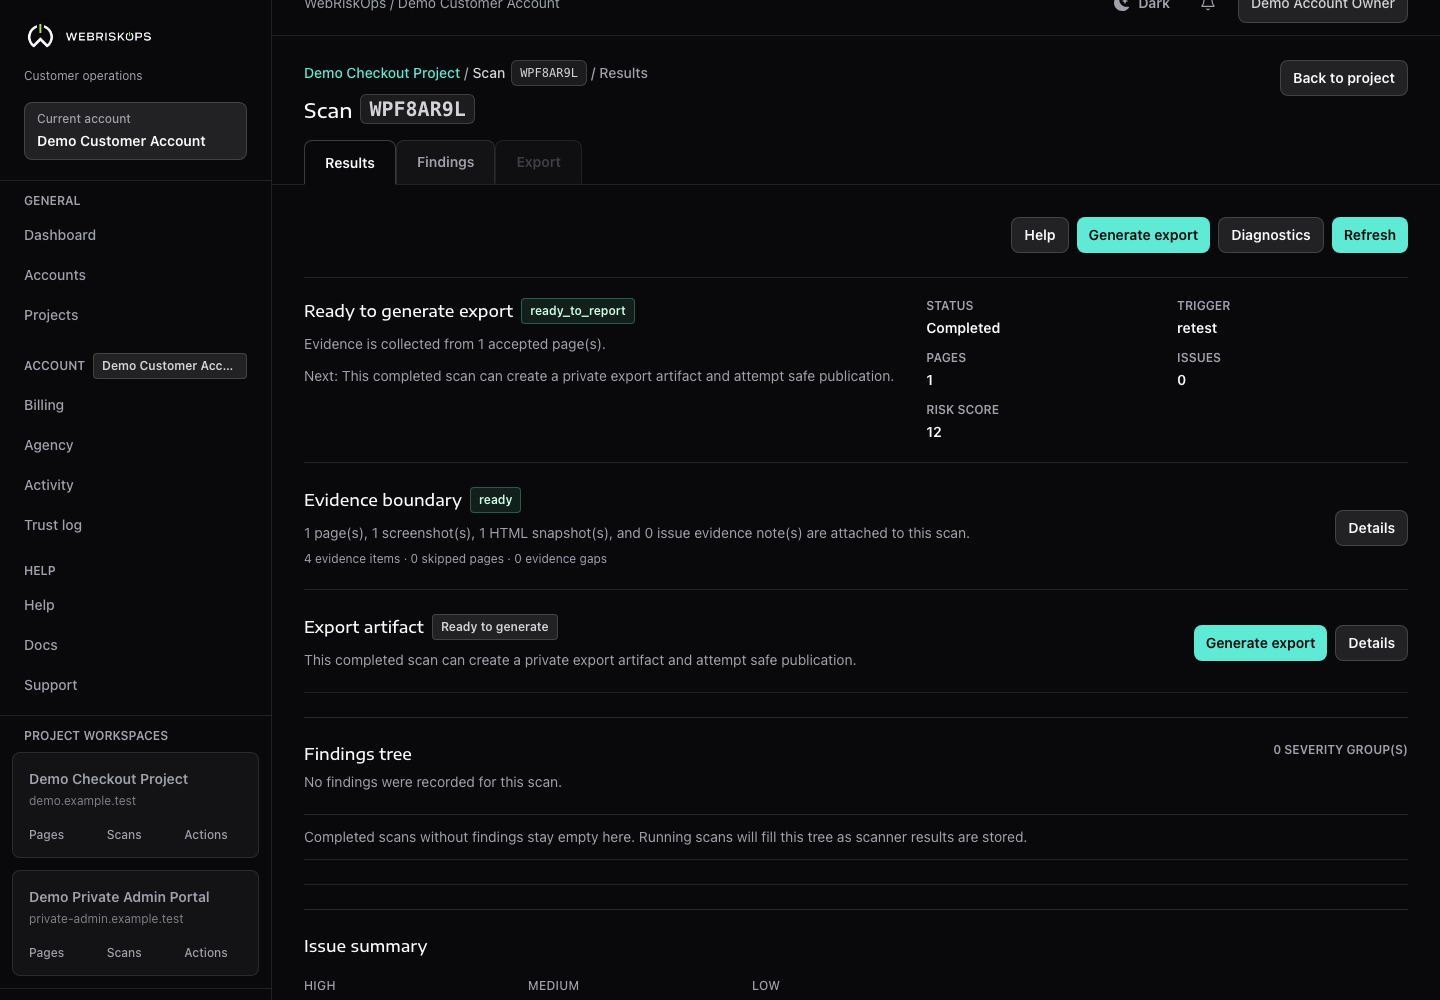Click the Evidence boundary ready badge
Viewport: 1440px width, 1000px height.
pos(495,500)
